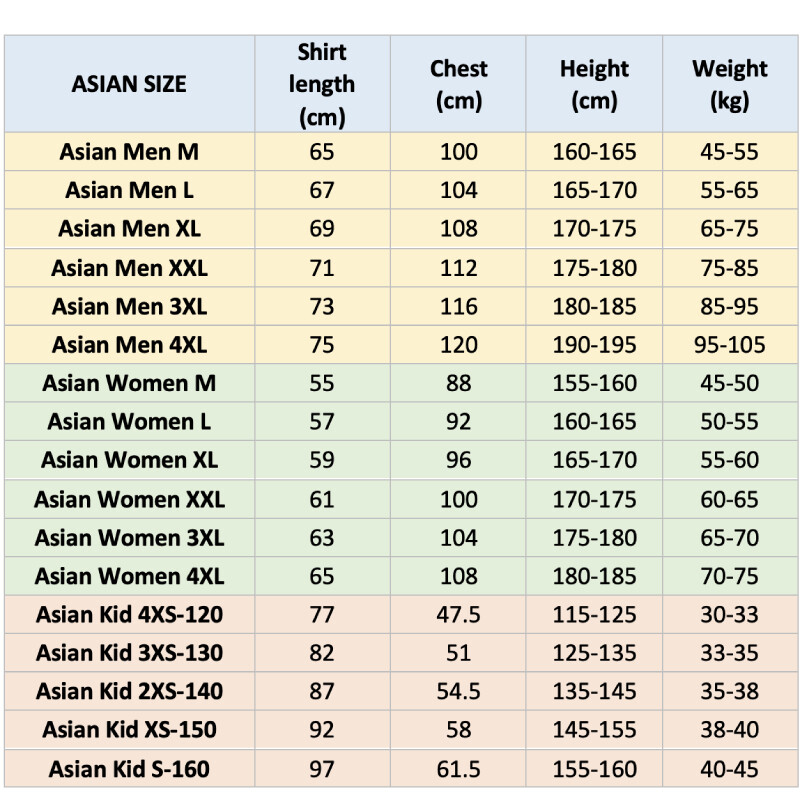Select the Asian Men M row label
Image resolution: width=800 pixels, height=800 pixels.
[129, 152]
